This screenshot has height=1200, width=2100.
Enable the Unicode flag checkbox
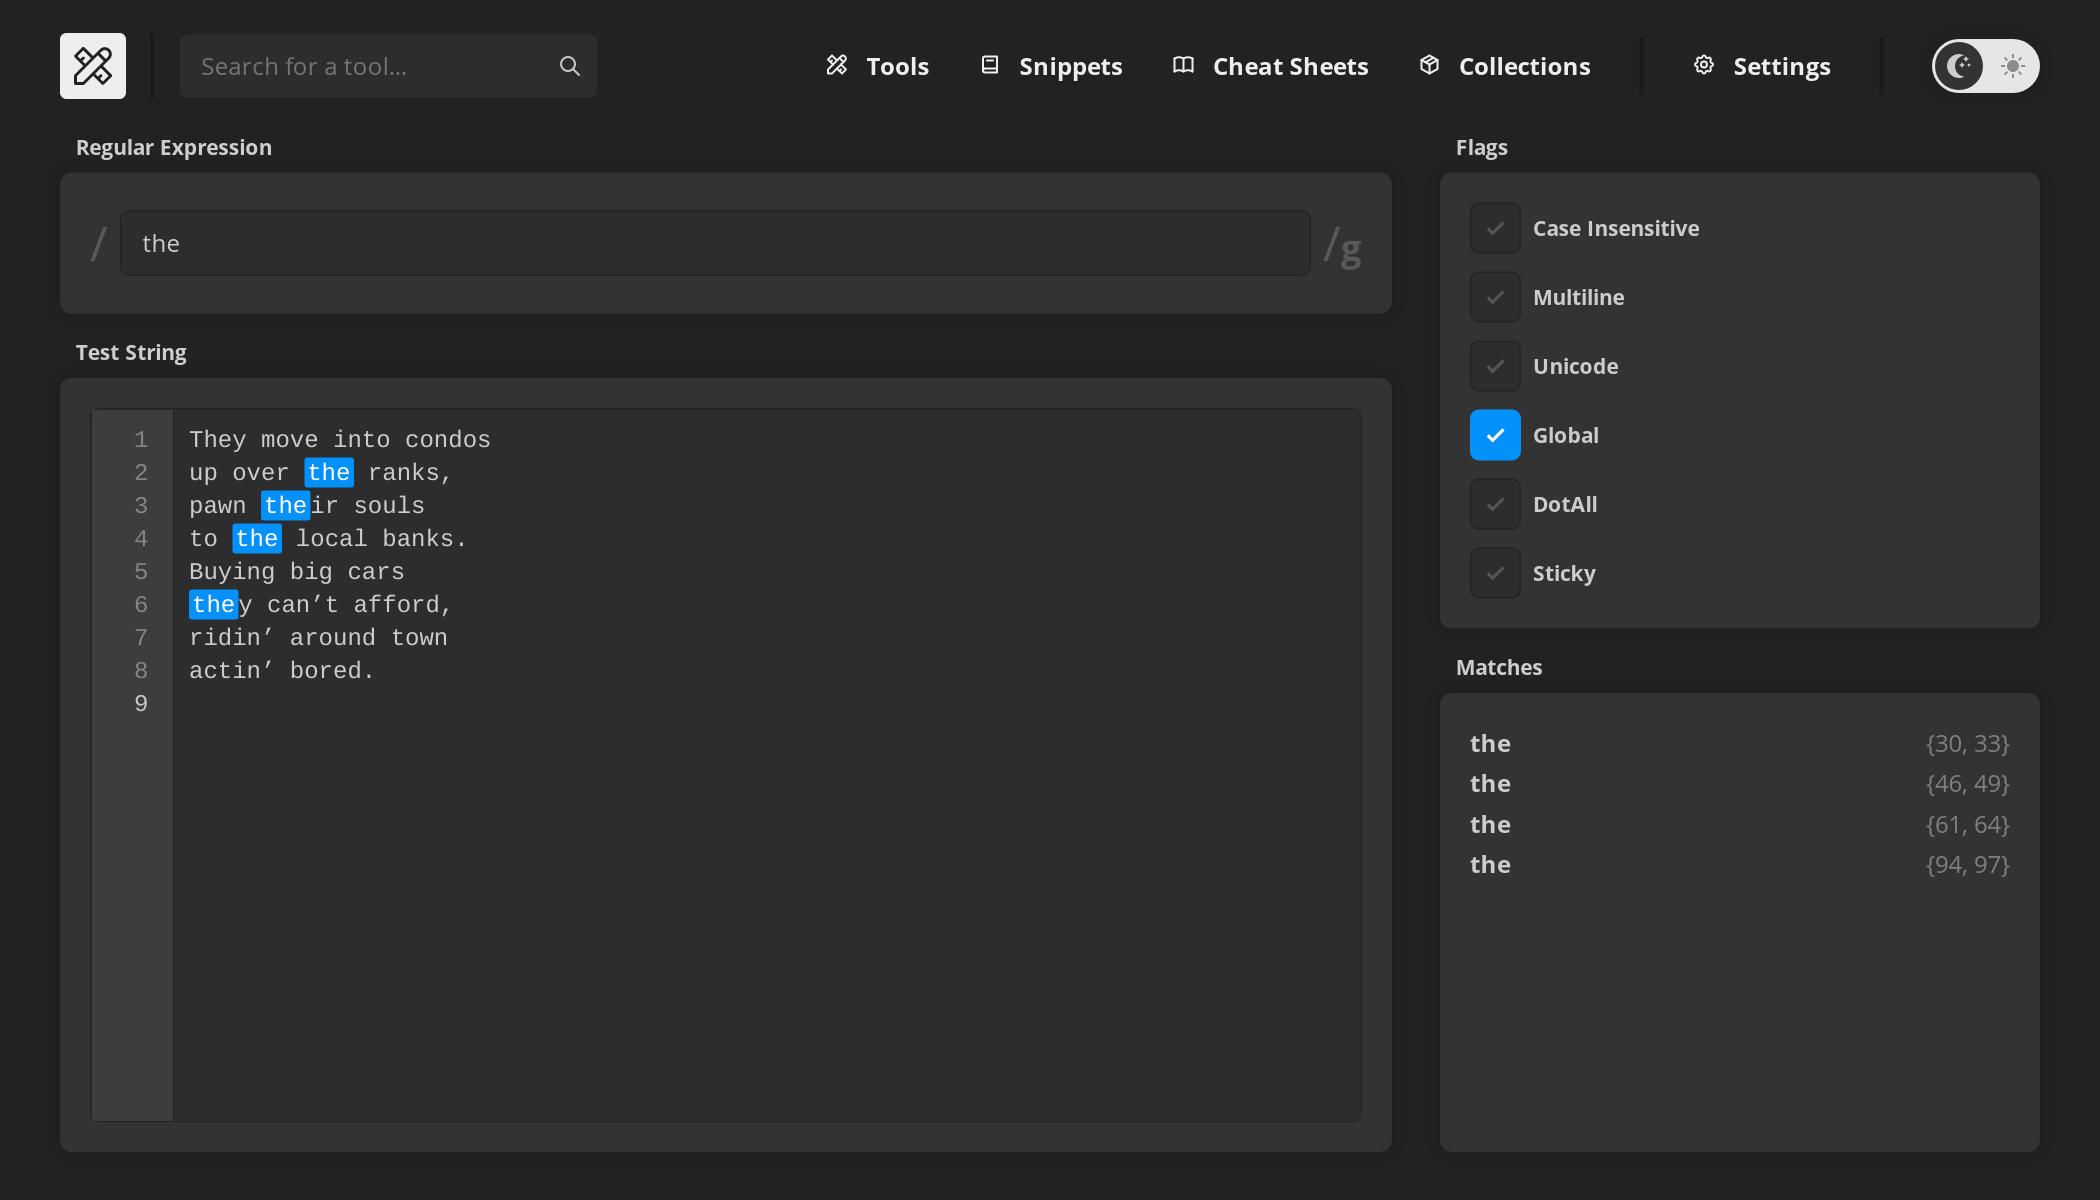click(1495, 366)
